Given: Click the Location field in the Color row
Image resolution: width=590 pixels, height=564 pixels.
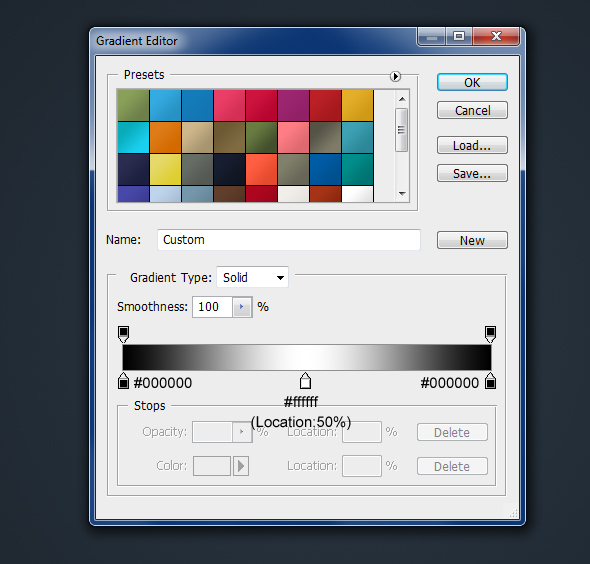Looking at the screenshot, I should coord(362,466).
